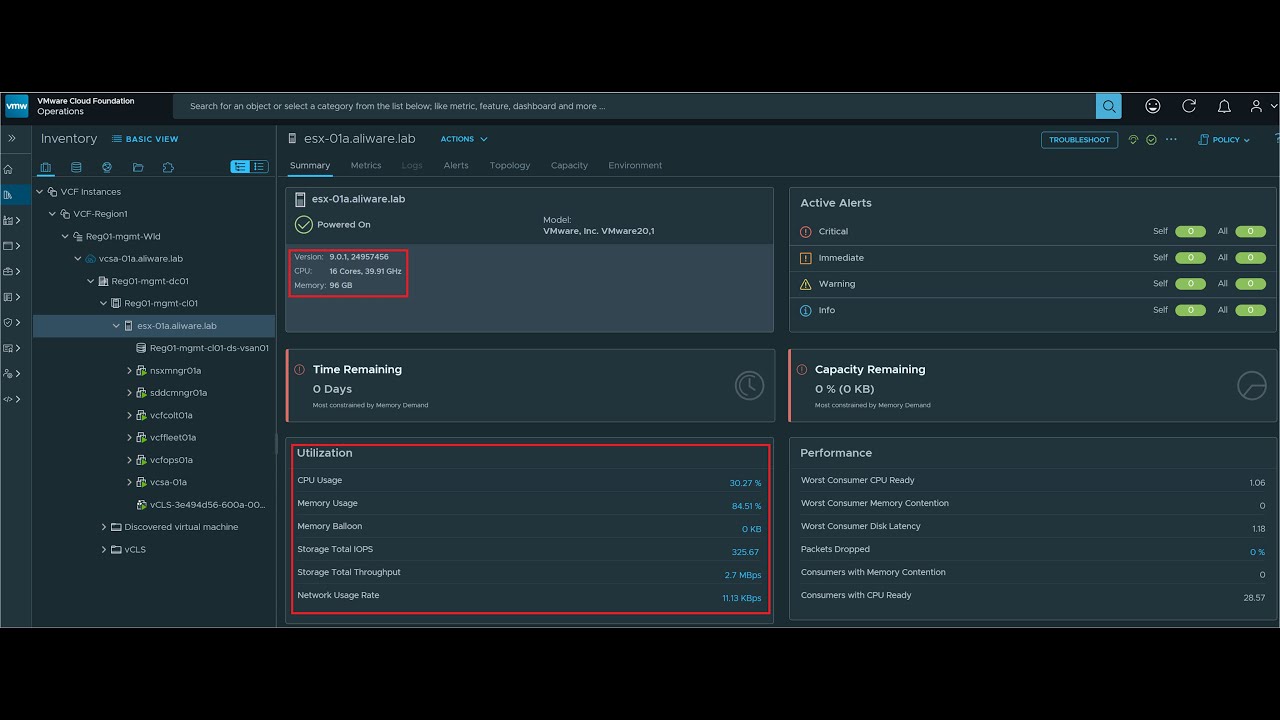The image size is (1280, 720).
Task: Switch to the Capacity tab
Action: click(569, 165)
